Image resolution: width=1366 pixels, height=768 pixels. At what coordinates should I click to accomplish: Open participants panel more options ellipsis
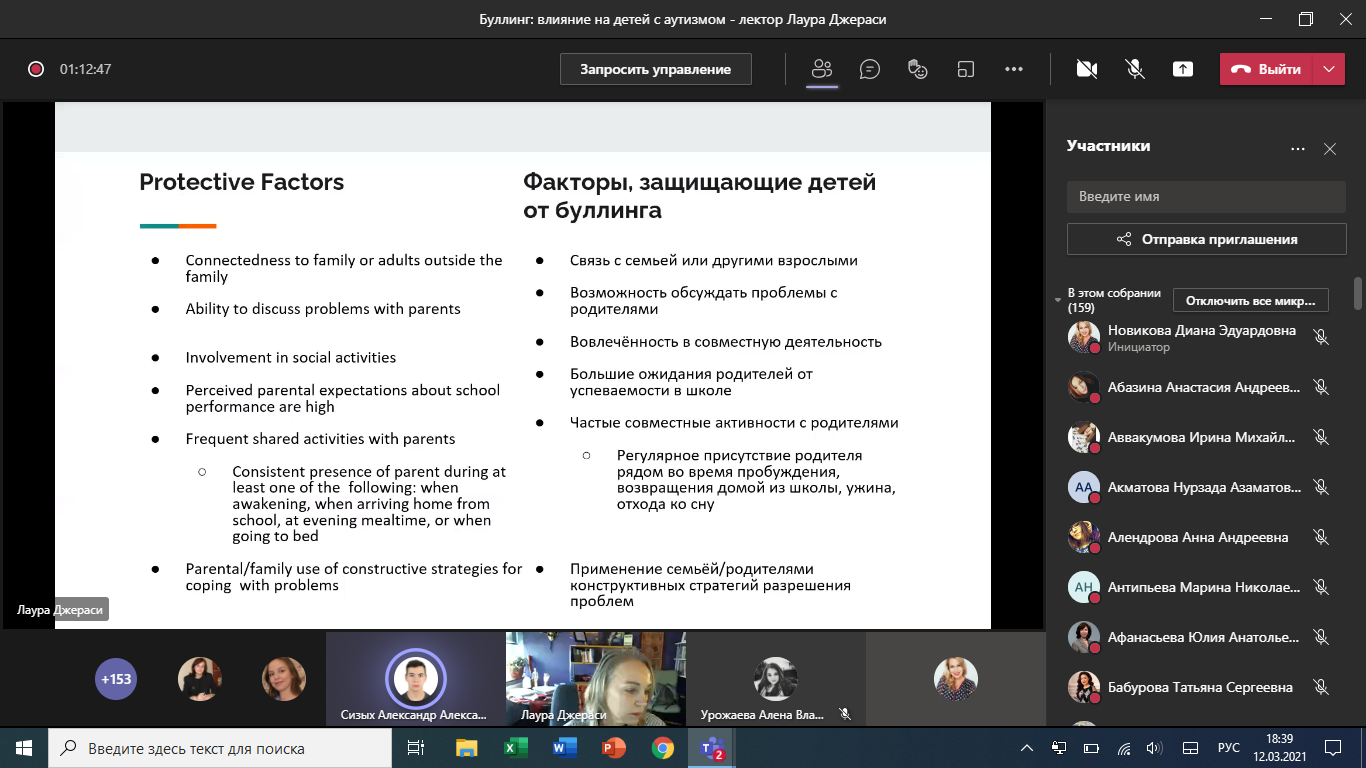(x=1297, y=149)
